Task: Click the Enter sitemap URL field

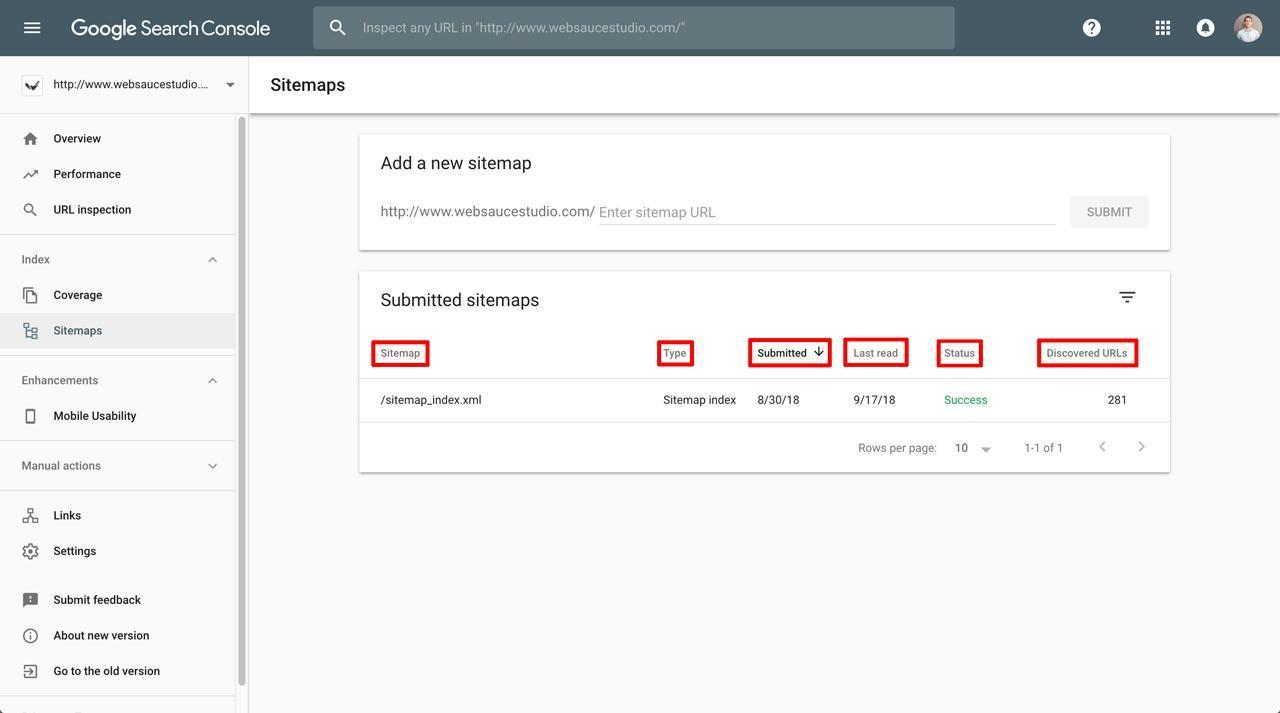Action: [827, 212]
